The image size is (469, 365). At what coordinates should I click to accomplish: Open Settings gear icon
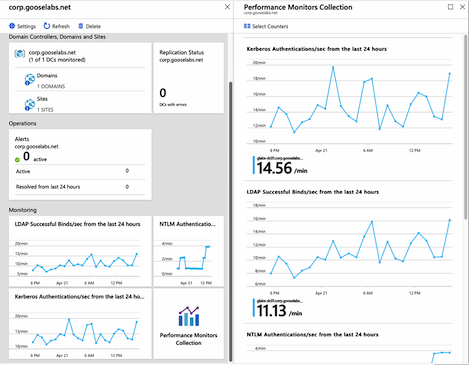12,26
